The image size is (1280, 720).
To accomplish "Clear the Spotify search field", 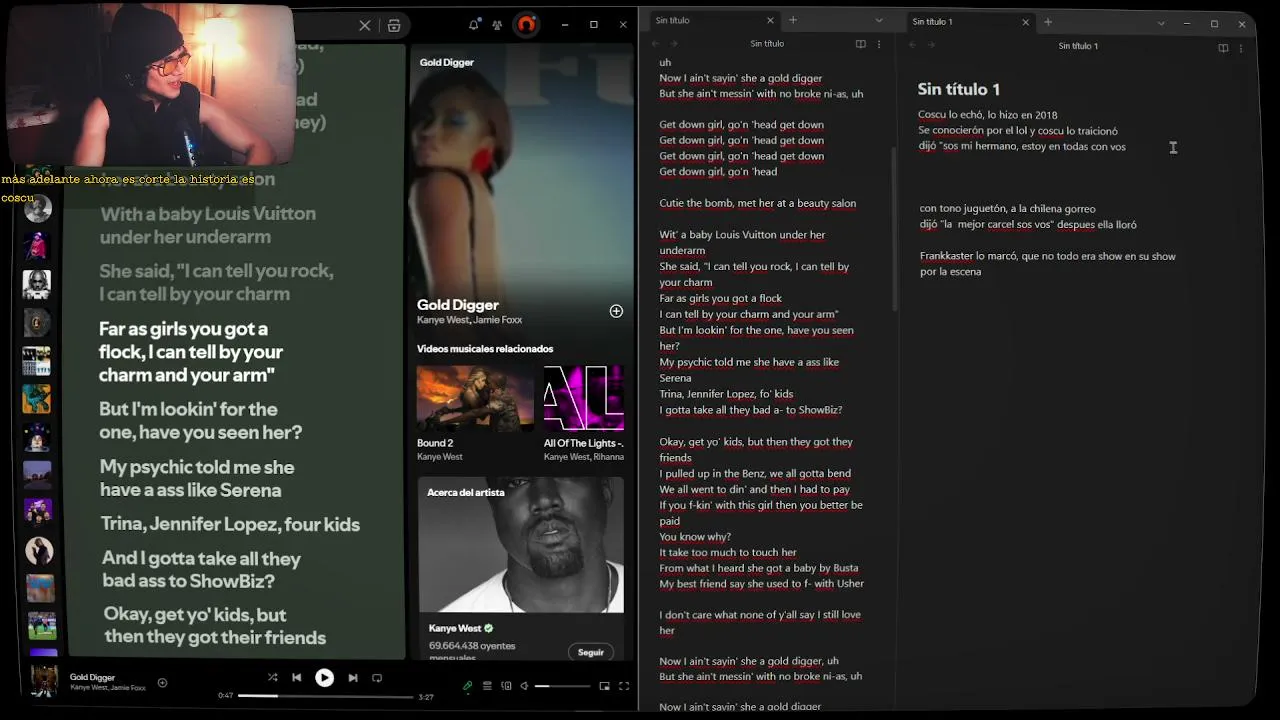I will coord(365,25).
